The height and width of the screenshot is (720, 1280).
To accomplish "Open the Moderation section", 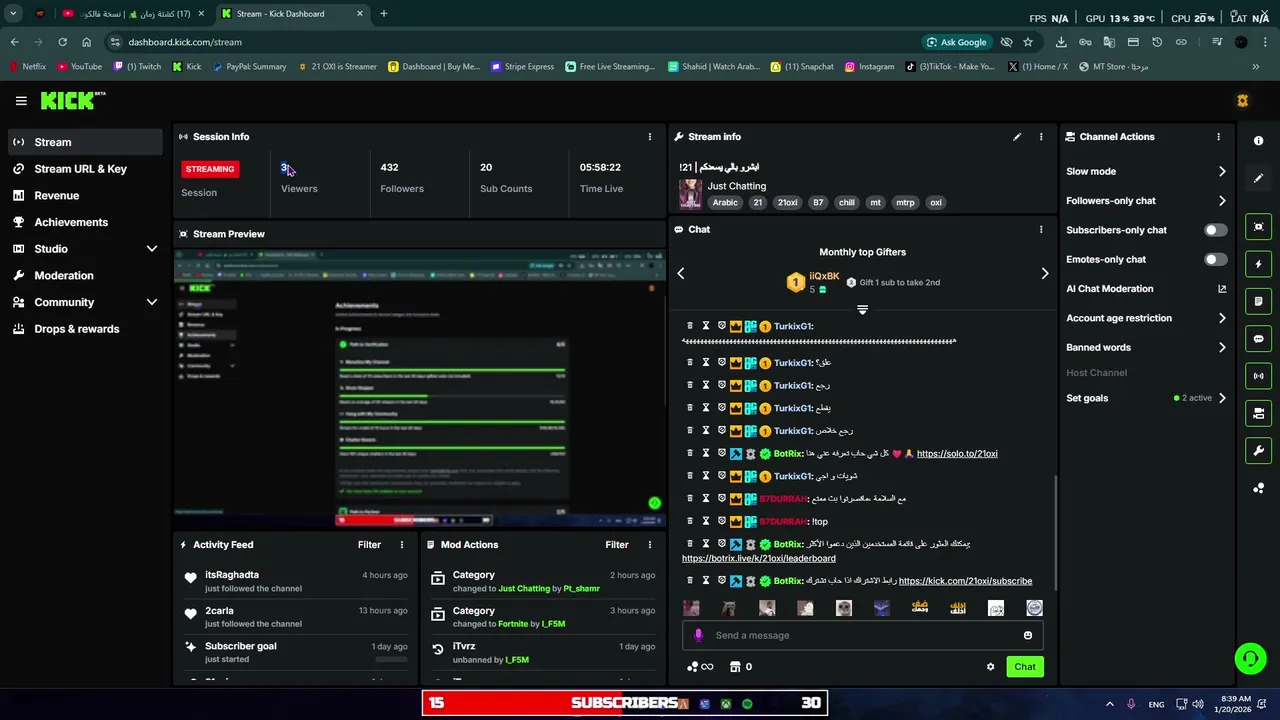I will [83, 275].
